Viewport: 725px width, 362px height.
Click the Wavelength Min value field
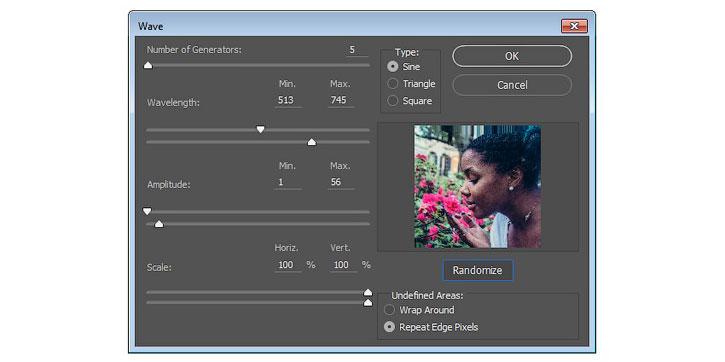click(288, 100)
